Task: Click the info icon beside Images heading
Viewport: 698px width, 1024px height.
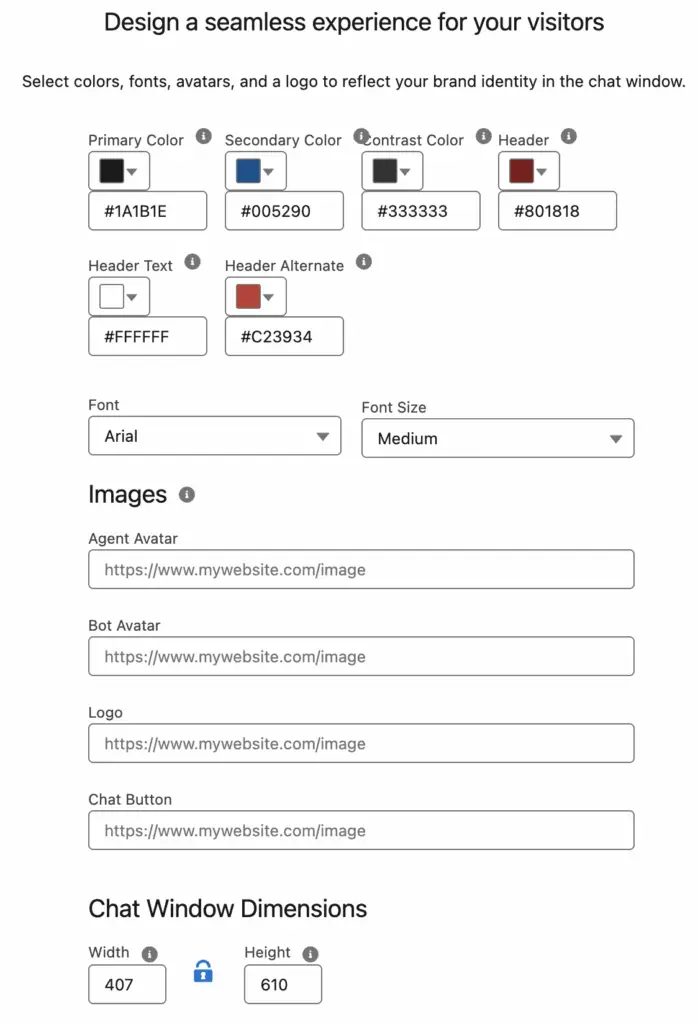Action: point(187,495)
